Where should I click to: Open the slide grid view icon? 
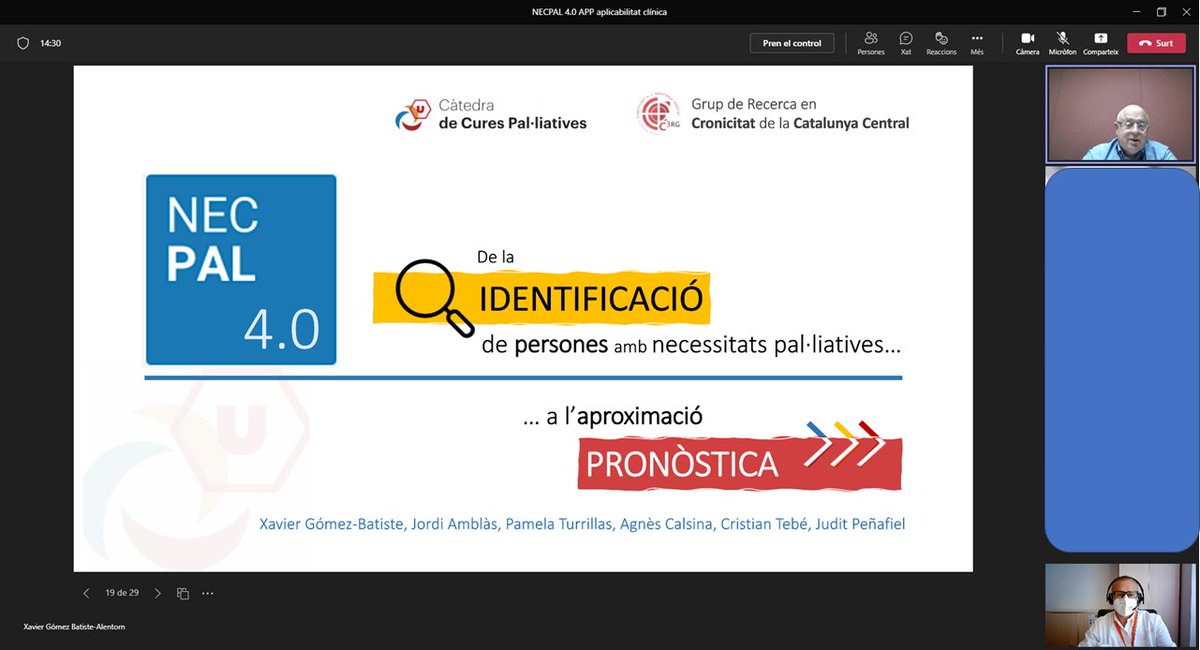point(183,593)
